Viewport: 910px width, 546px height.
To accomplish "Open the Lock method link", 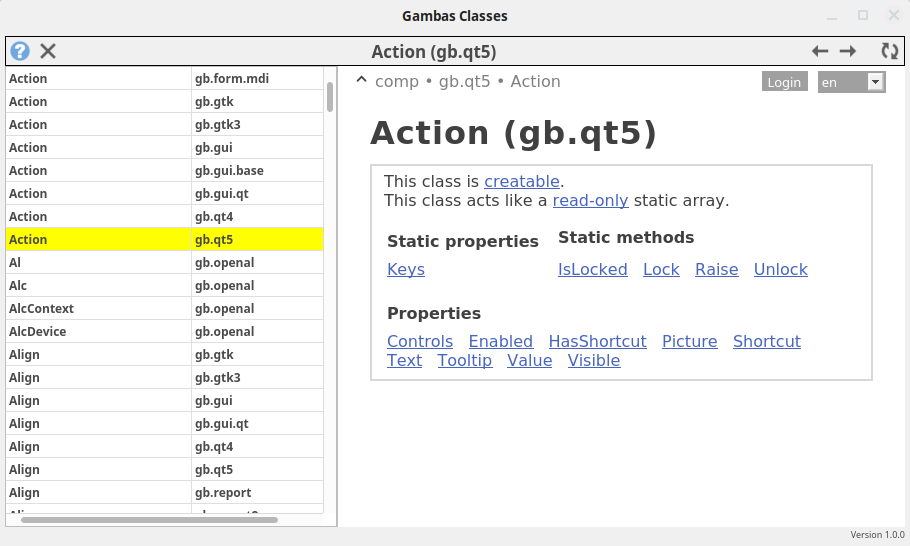I will 661,270.
